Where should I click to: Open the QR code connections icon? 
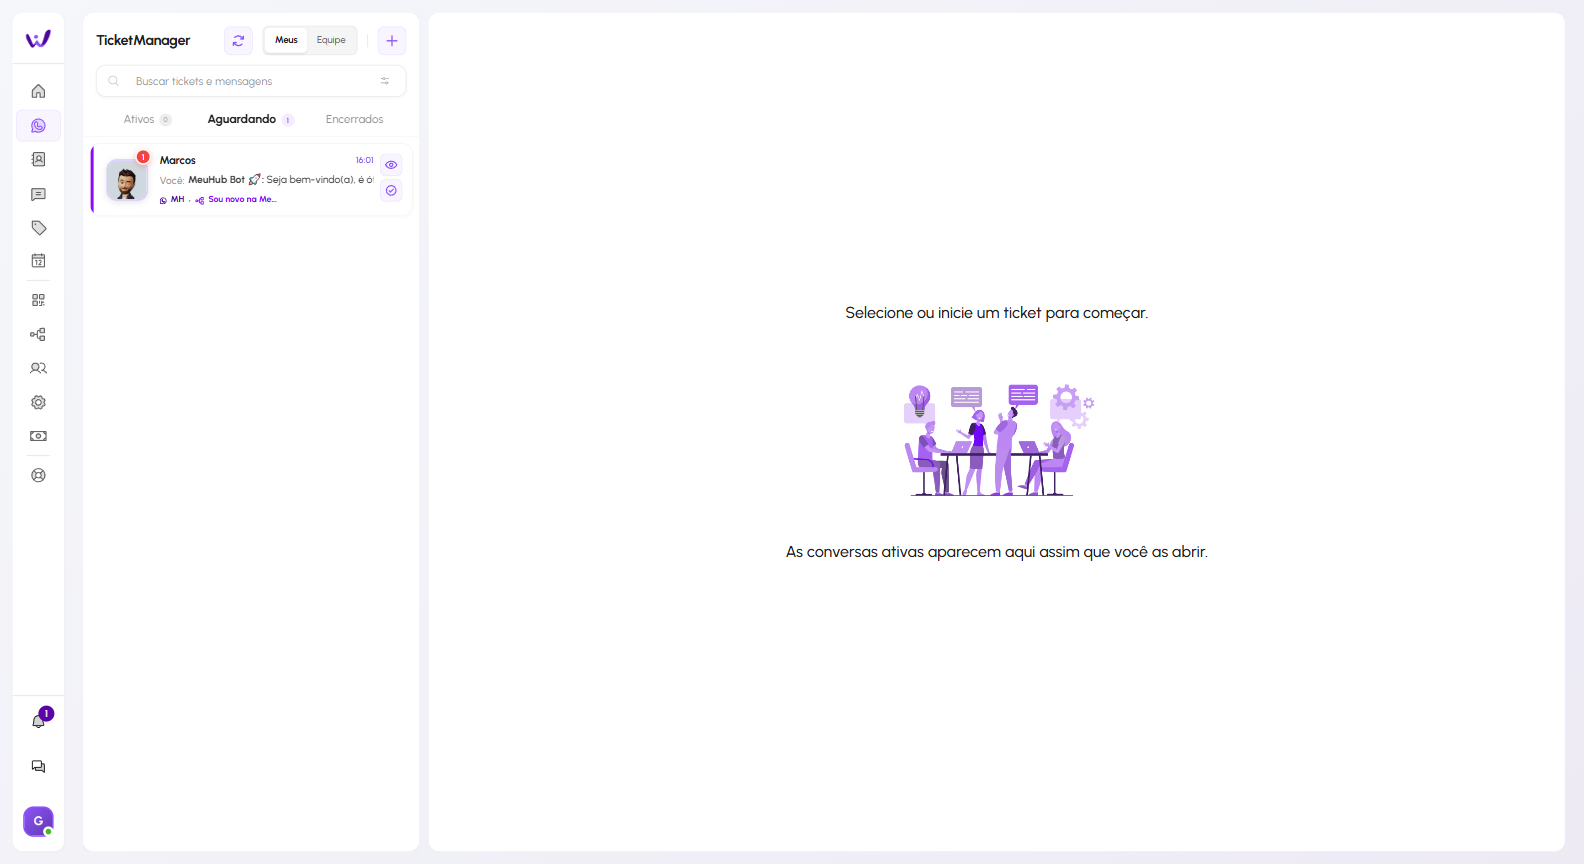pos(38,300)
